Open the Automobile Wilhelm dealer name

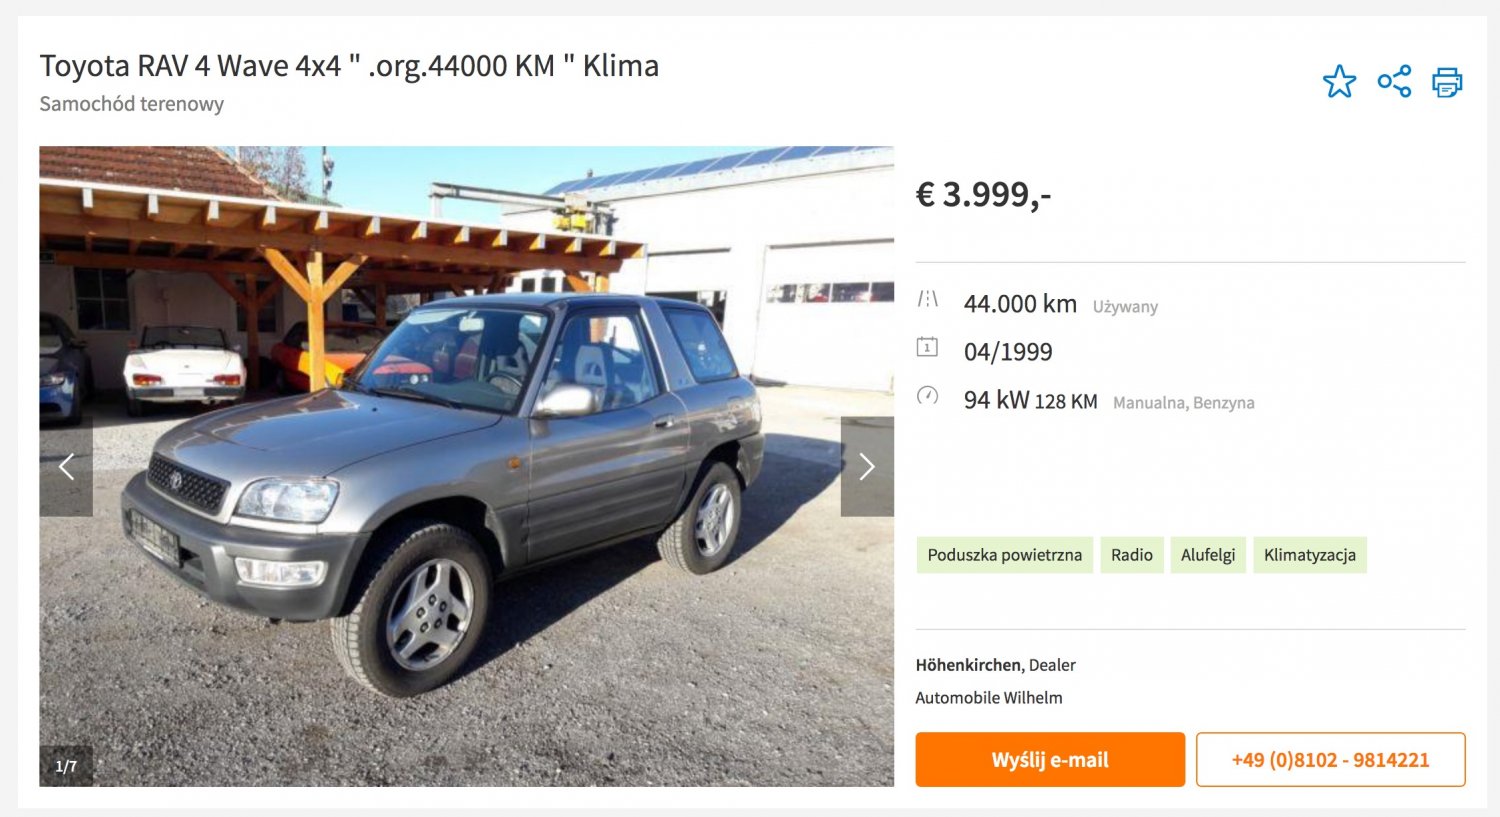point(989,698)
